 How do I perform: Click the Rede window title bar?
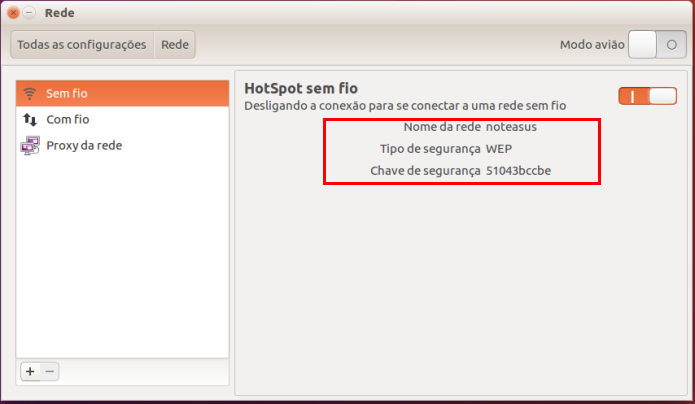pyautogui.click(x=348, y=12)
